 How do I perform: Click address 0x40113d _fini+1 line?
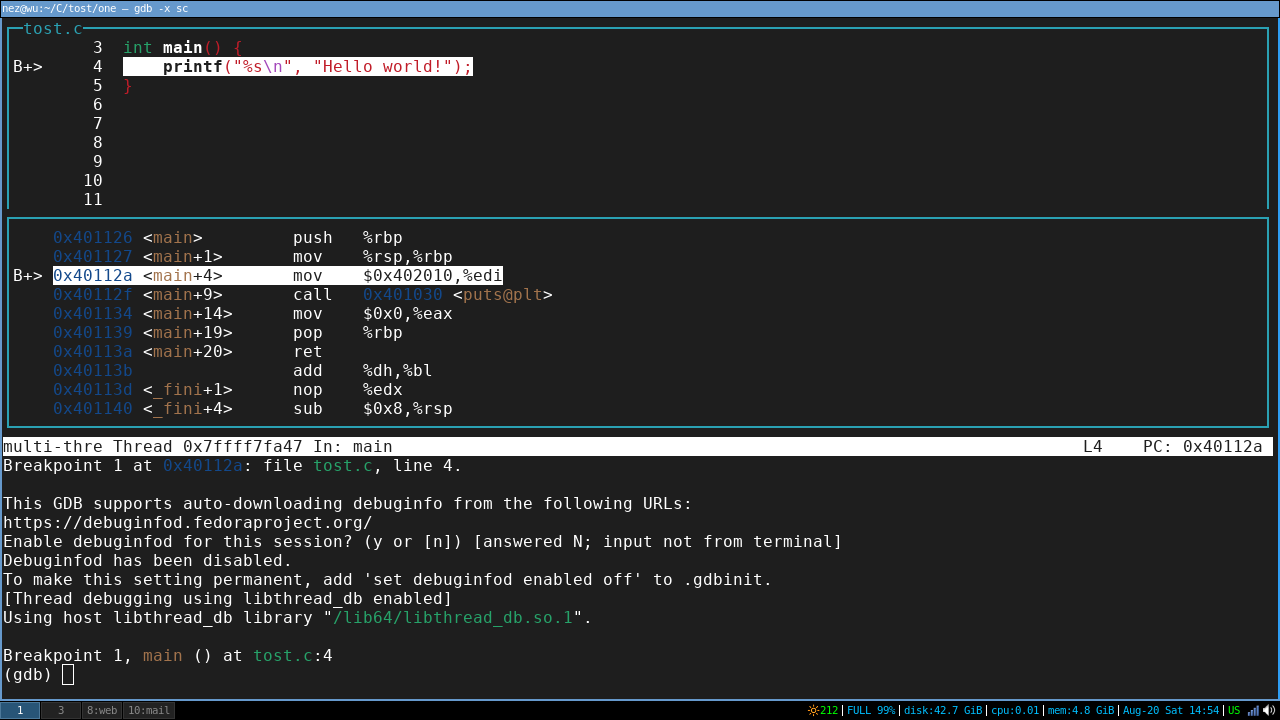tap(93, 390)
